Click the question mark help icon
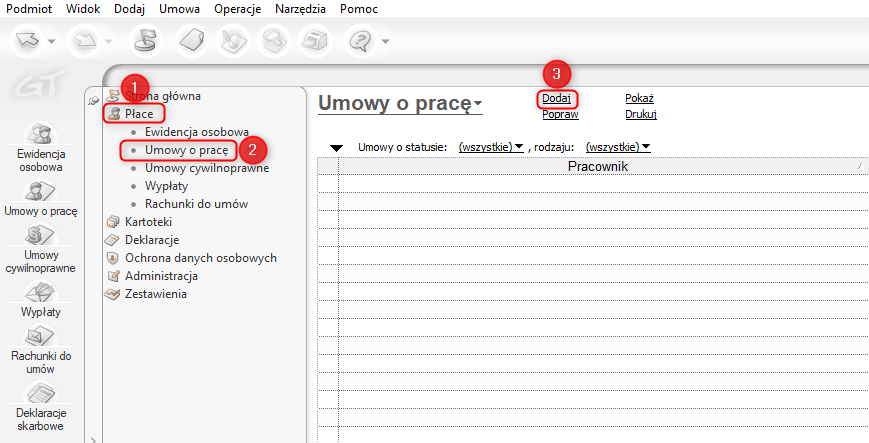The height and width of the screenshot is (443, 869). tap(361, 40)
